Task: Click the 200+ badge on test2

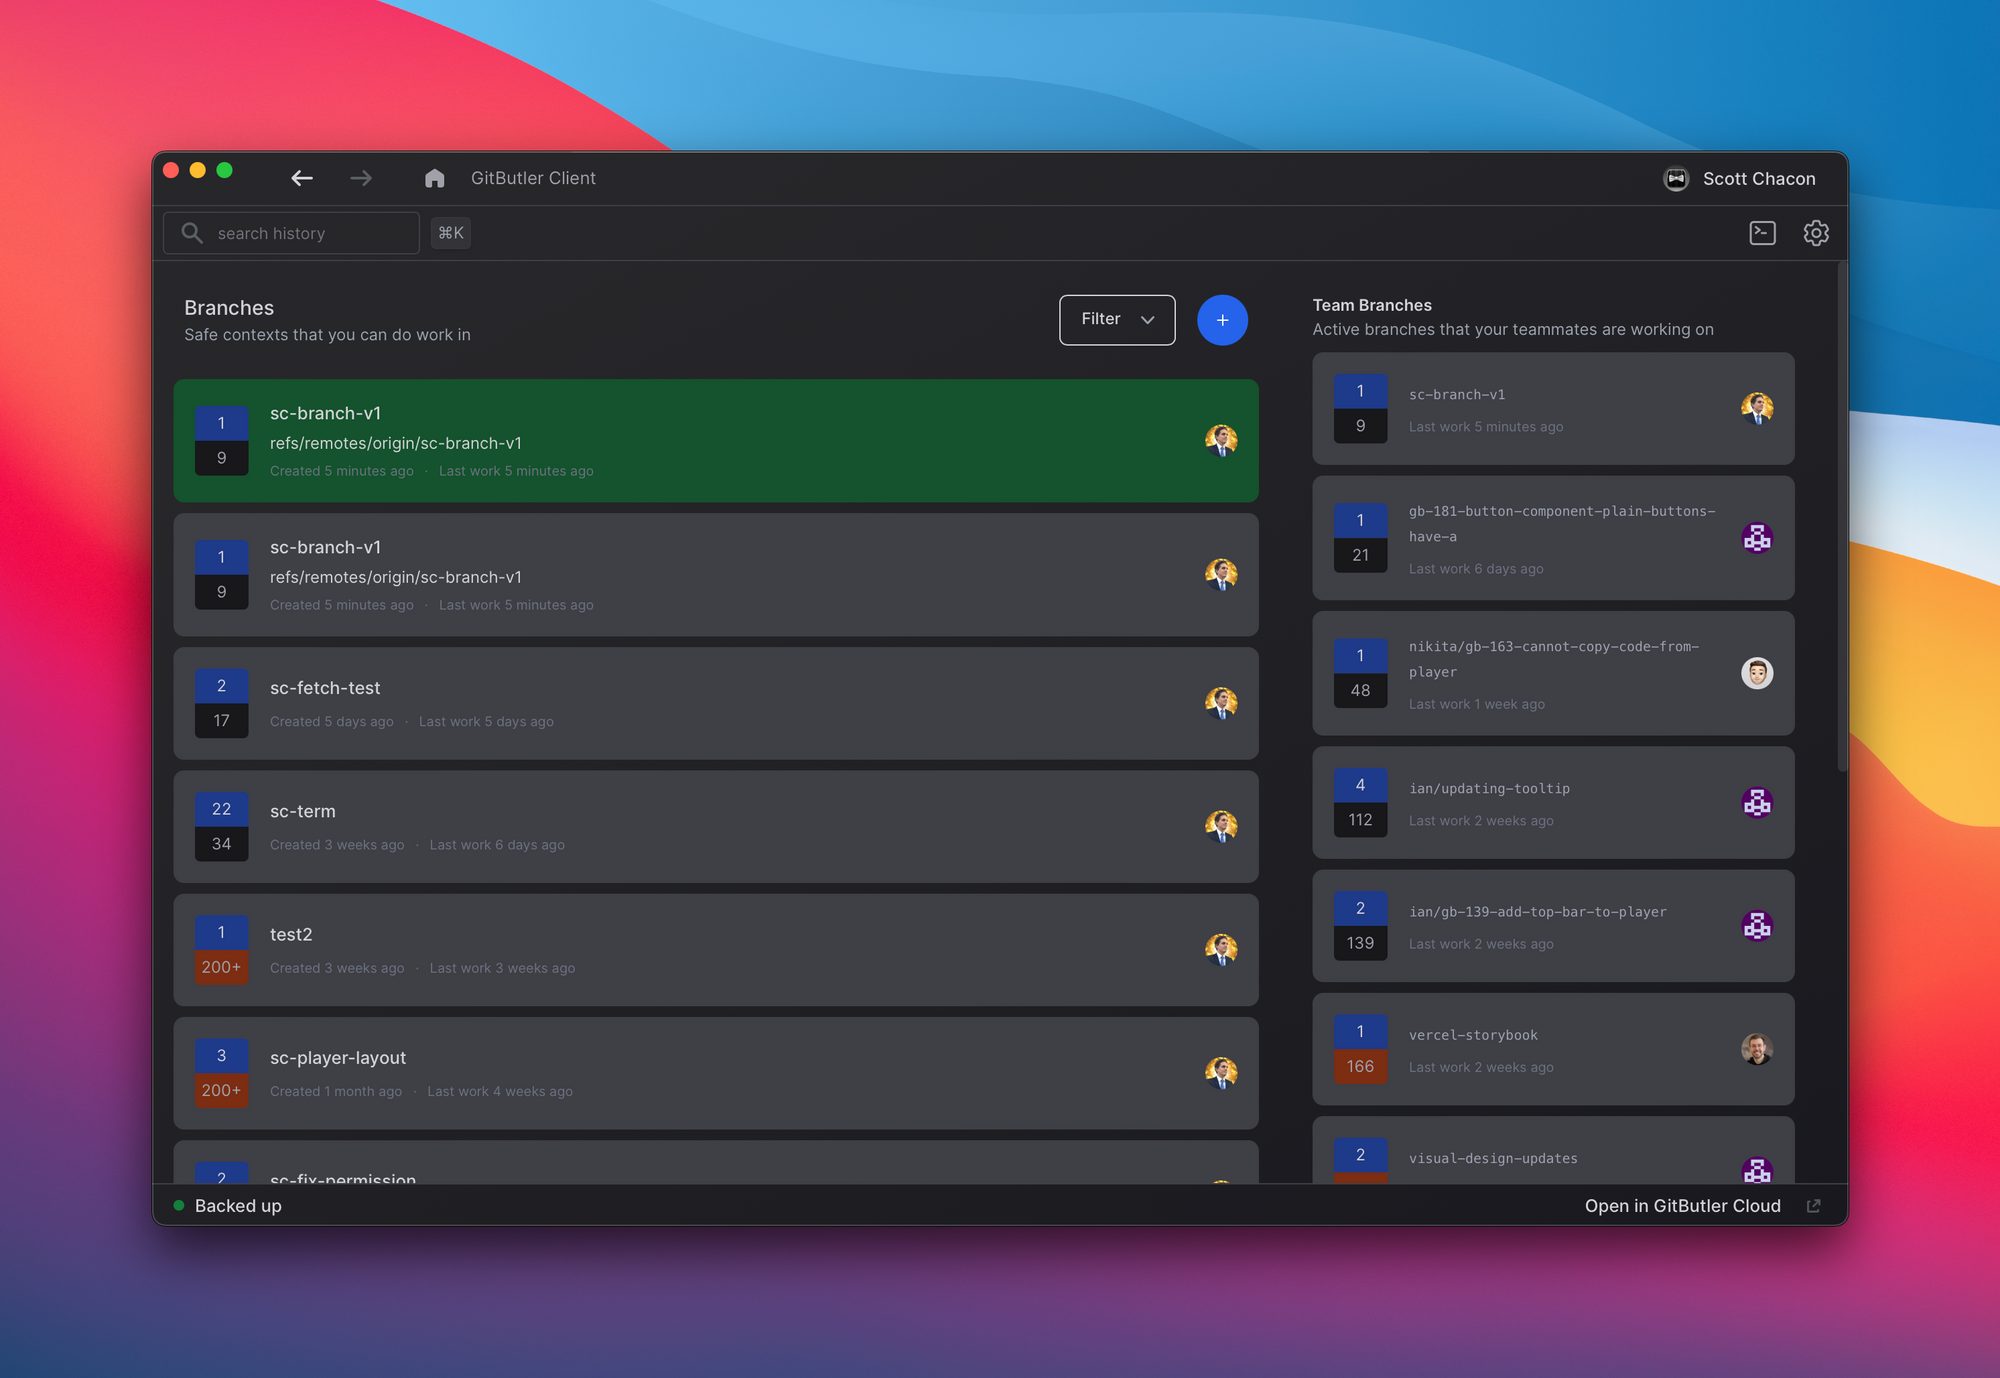Action: tap(221, 967)
